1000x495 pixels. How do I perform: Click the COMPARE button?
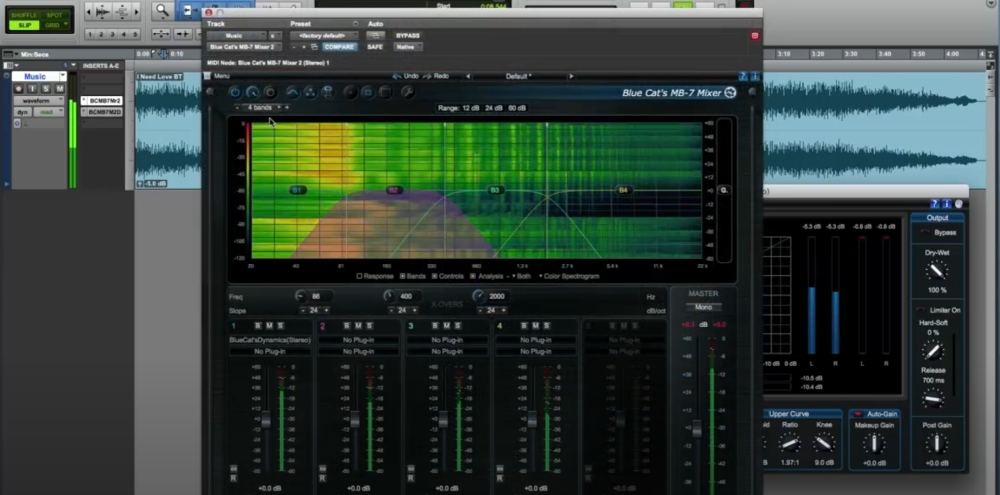pos(339,47)
